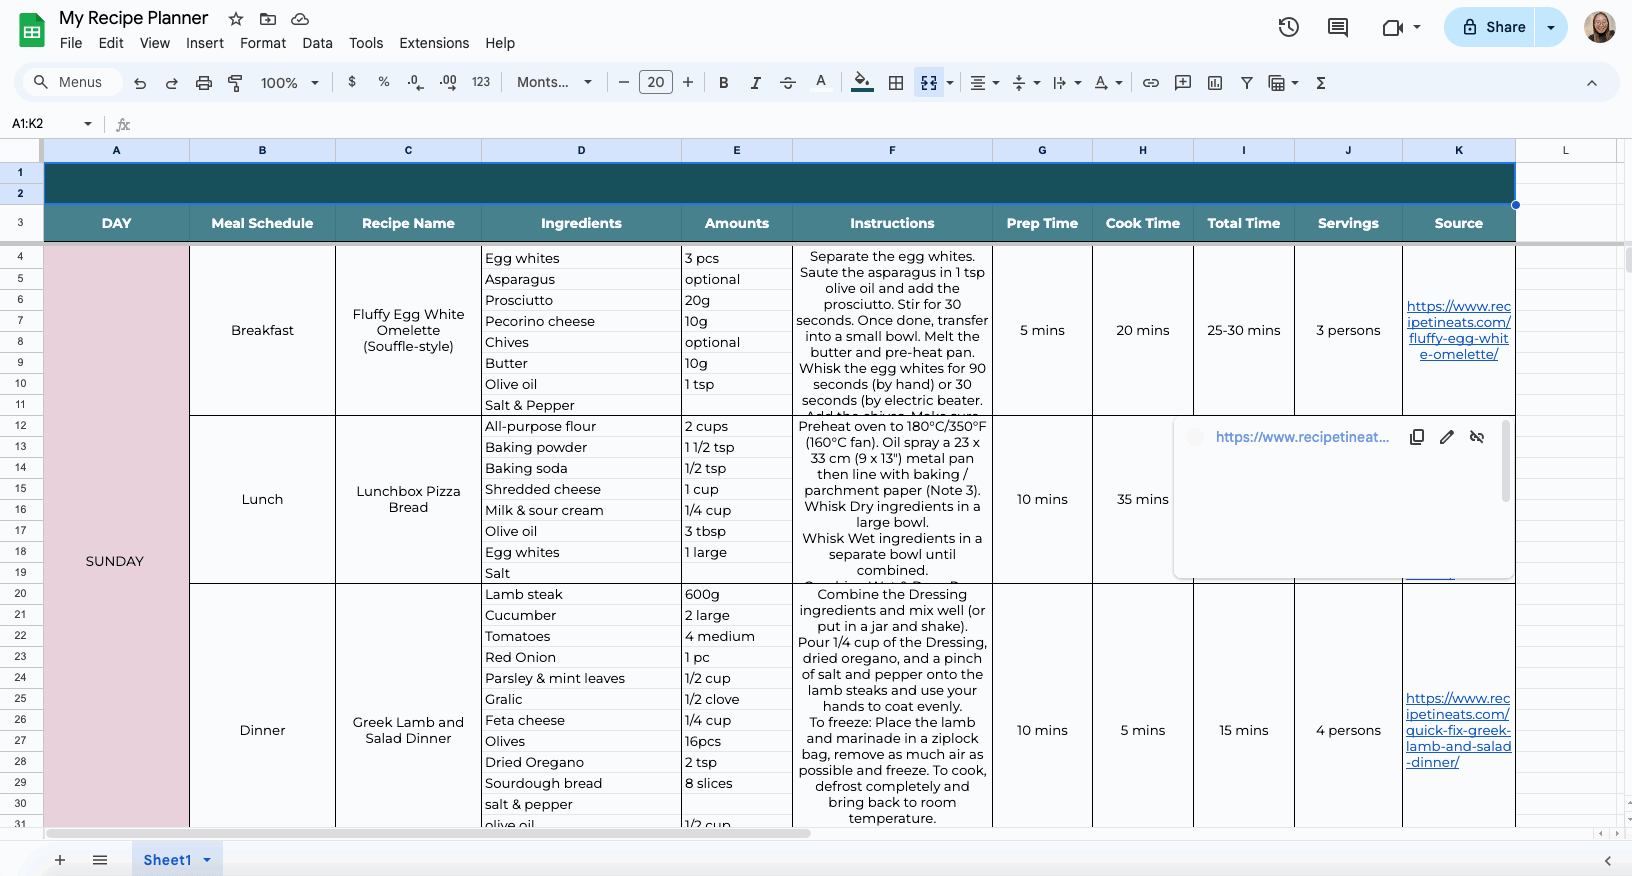This screenshot has height=876, width=1632.
Task: Show all comments icon
Action: [x=1338, y=27]
